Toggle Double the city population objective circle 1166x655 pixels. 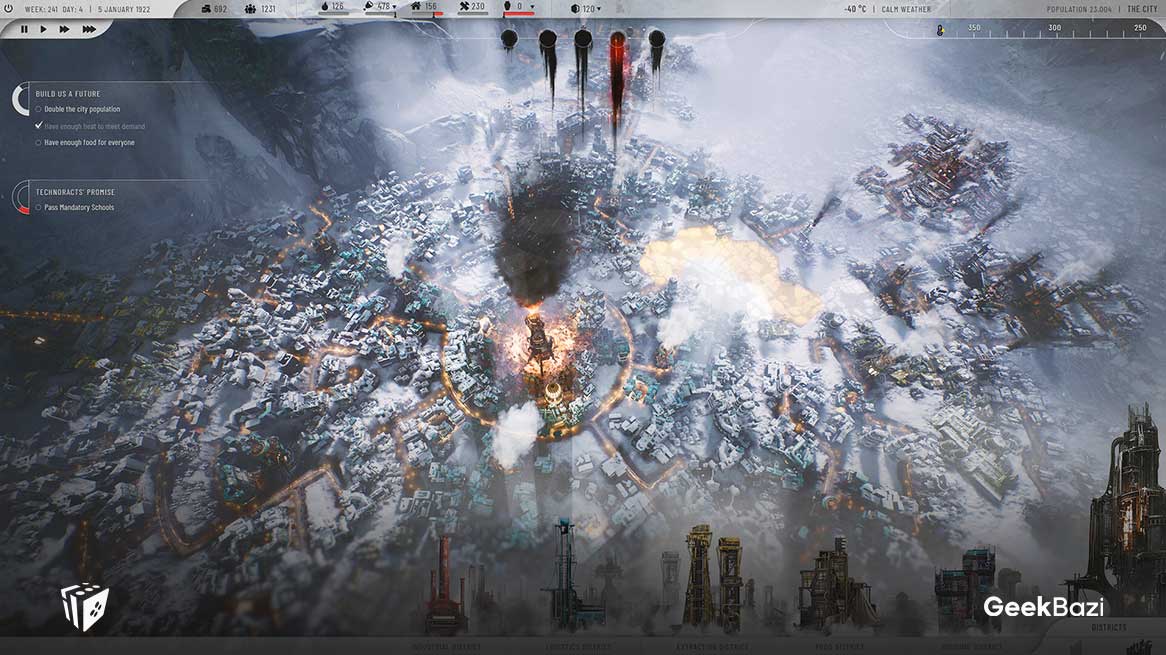39,109
